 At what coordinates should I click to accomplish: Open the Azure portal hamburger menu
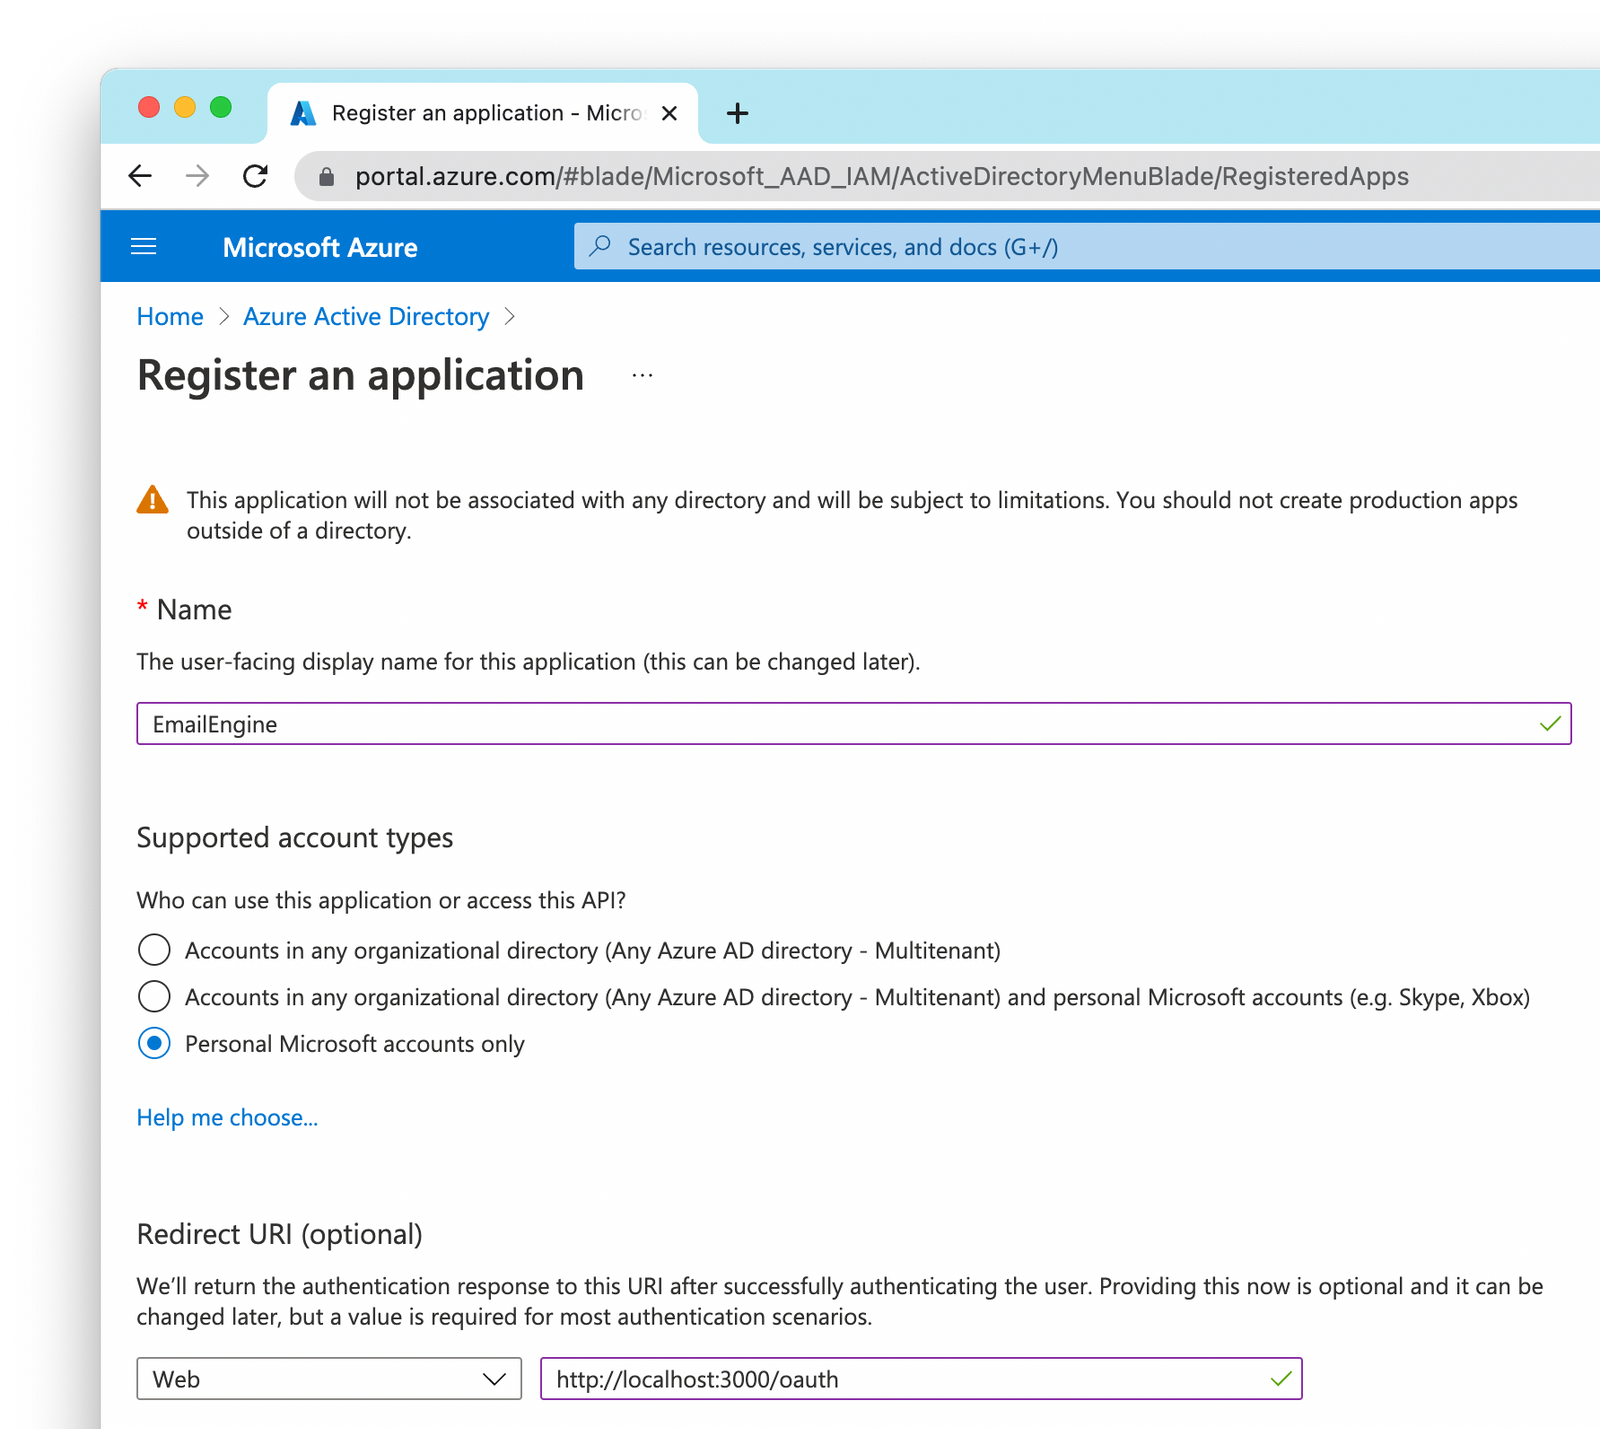143,246
